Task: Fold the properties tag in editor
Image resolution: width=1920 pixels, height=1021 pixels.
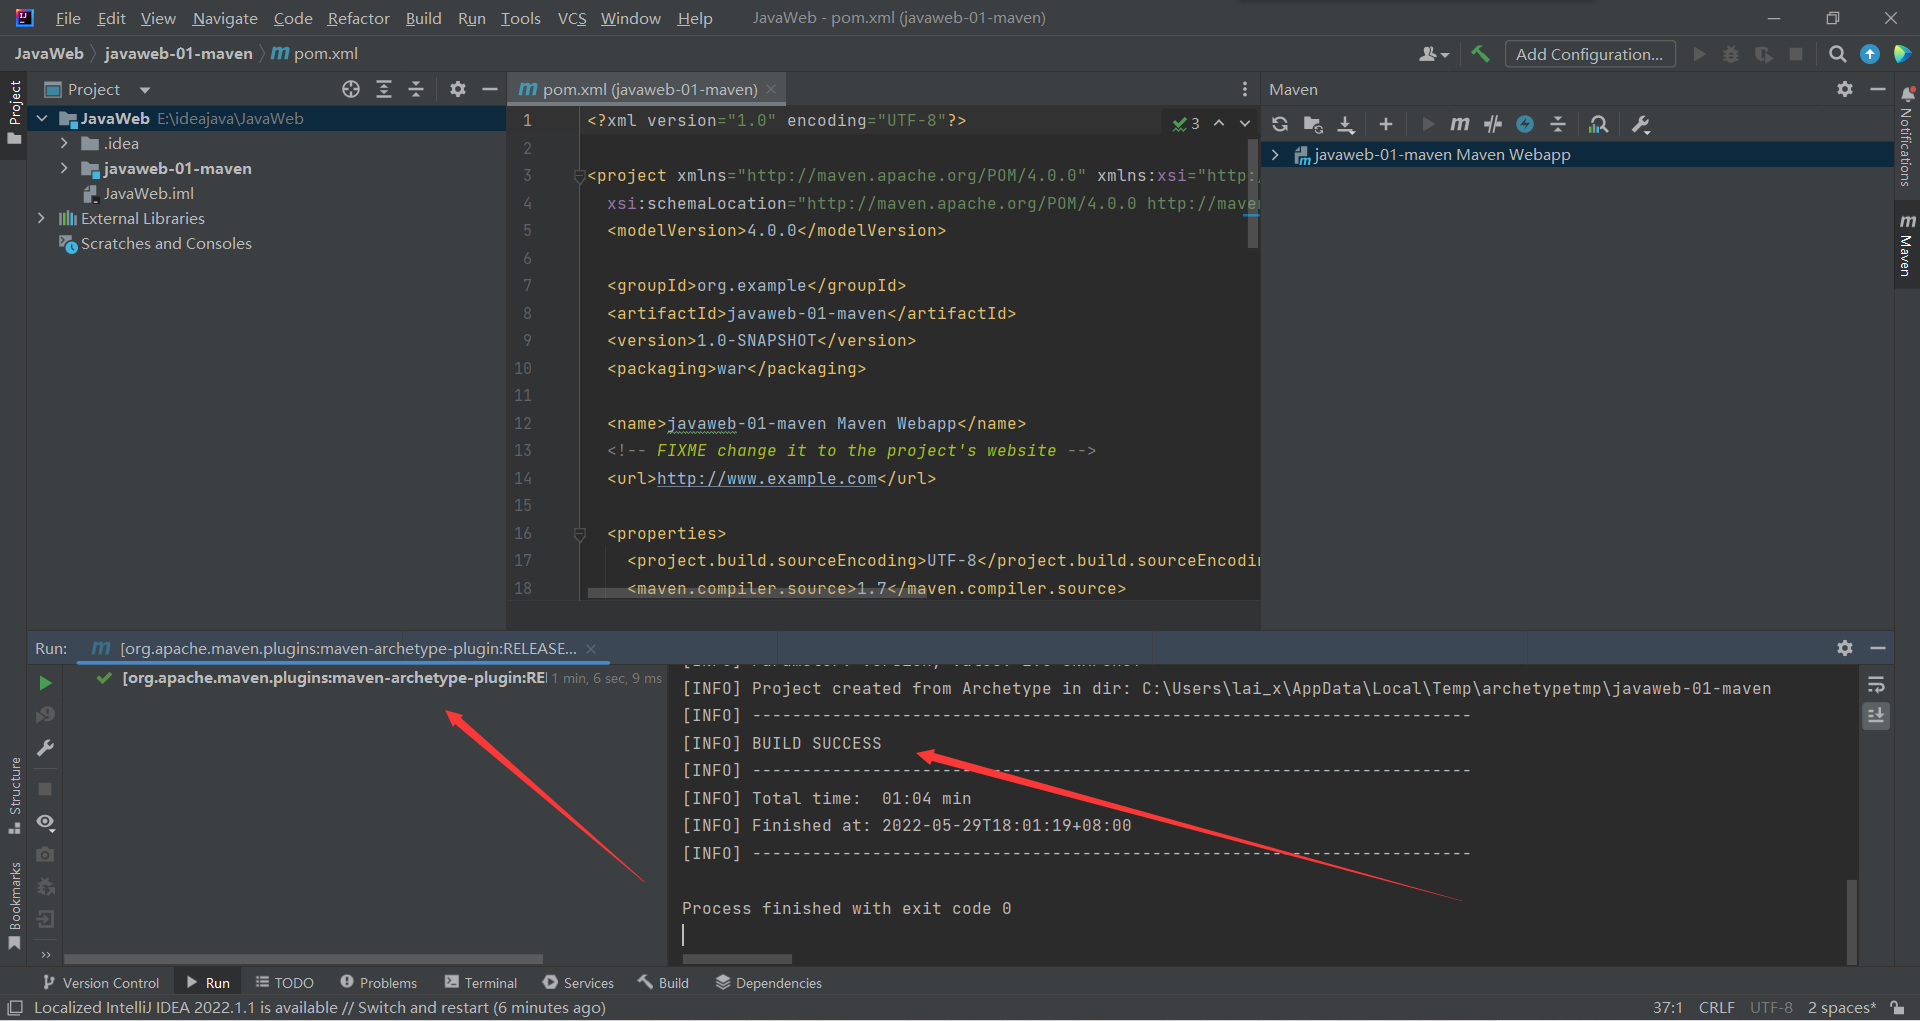Action: tap(579, 534)
